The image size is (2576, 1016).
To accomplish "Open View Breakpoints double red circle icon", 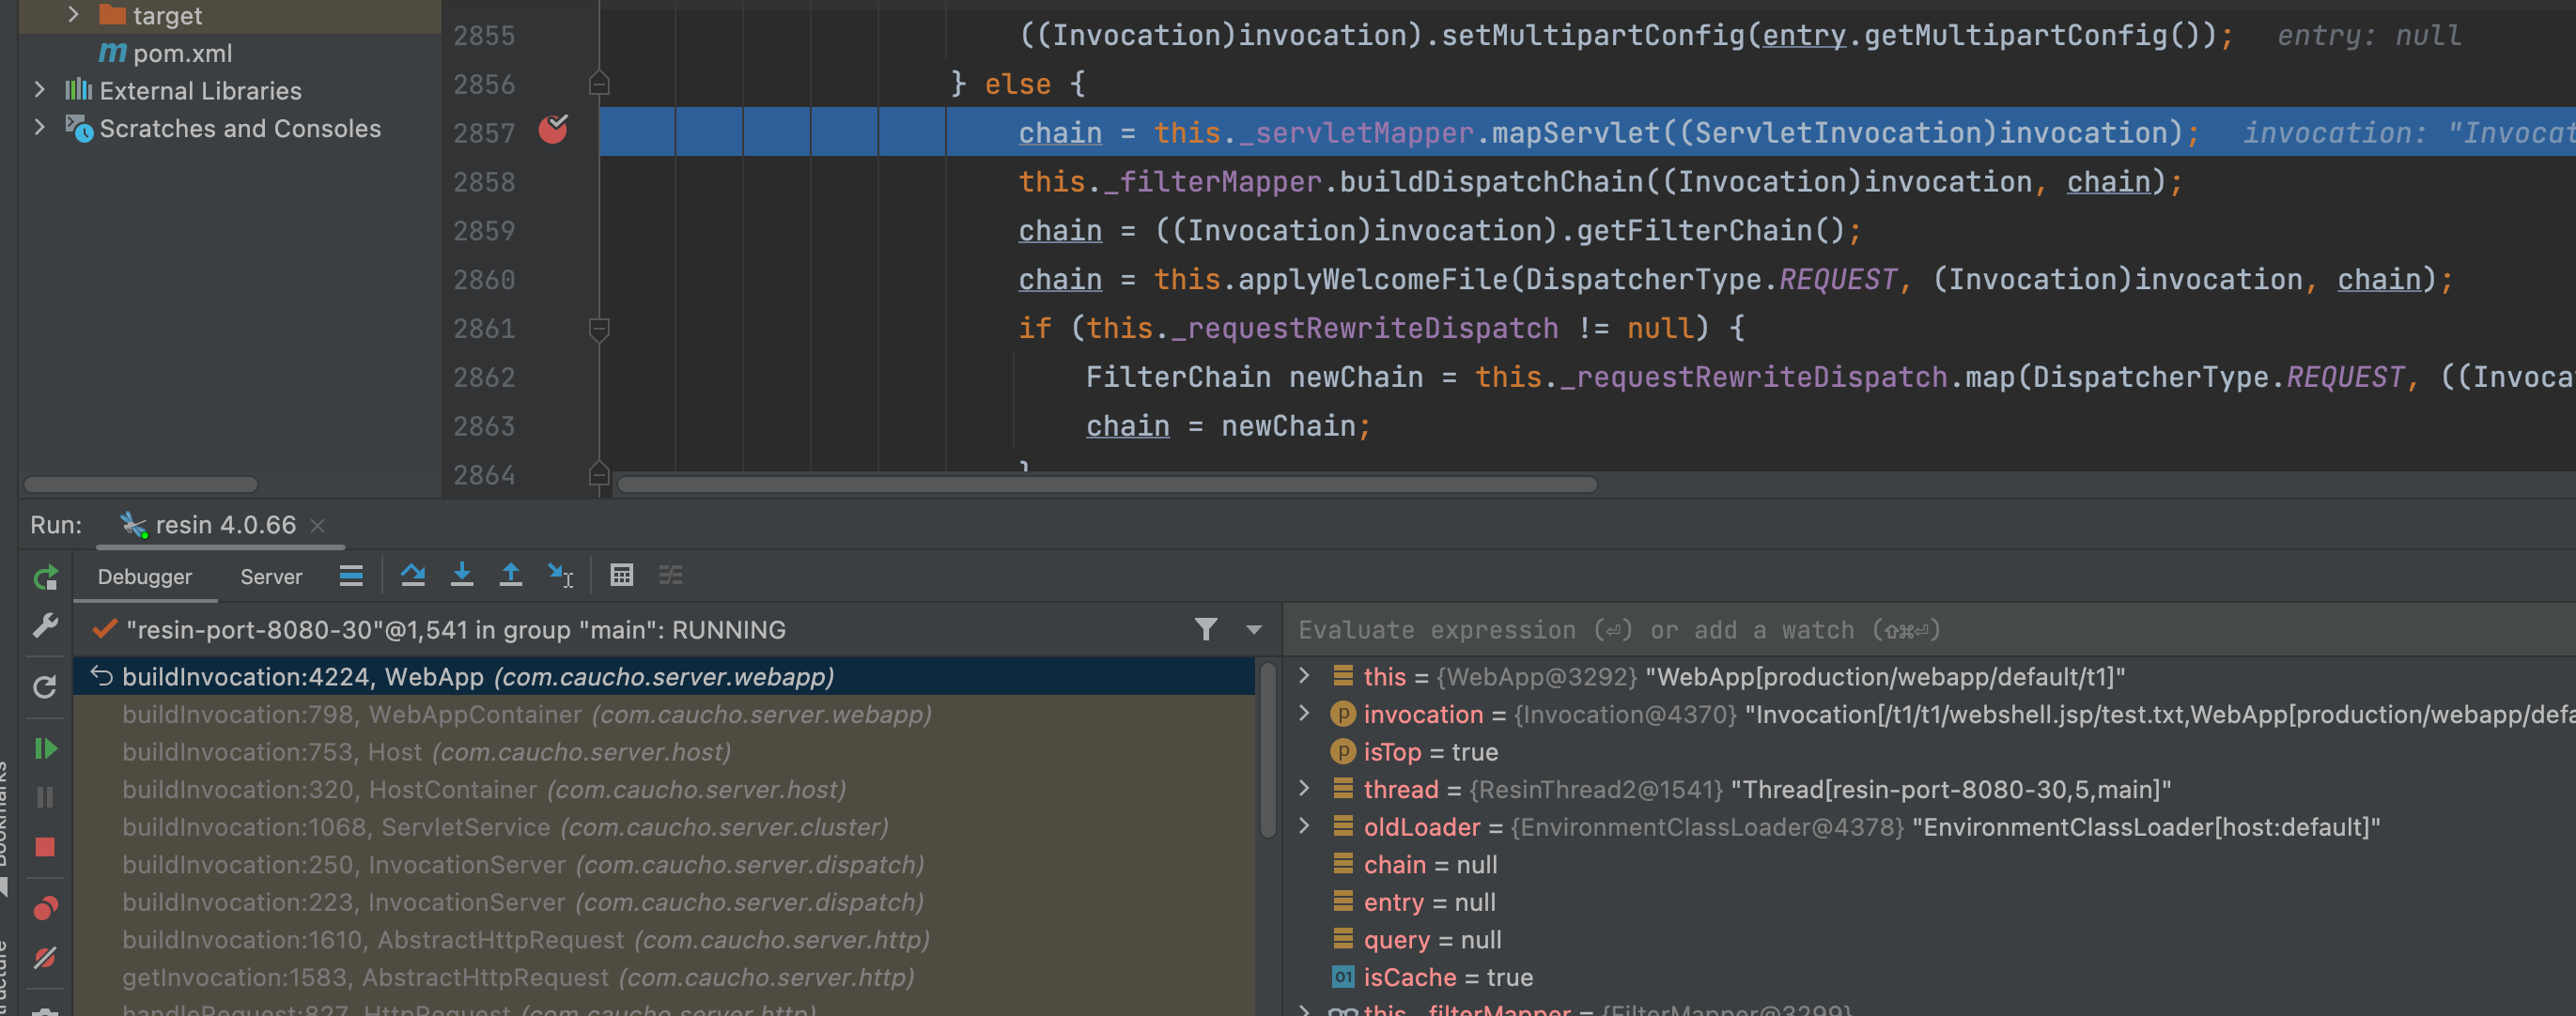I will [x=45, y=908].
